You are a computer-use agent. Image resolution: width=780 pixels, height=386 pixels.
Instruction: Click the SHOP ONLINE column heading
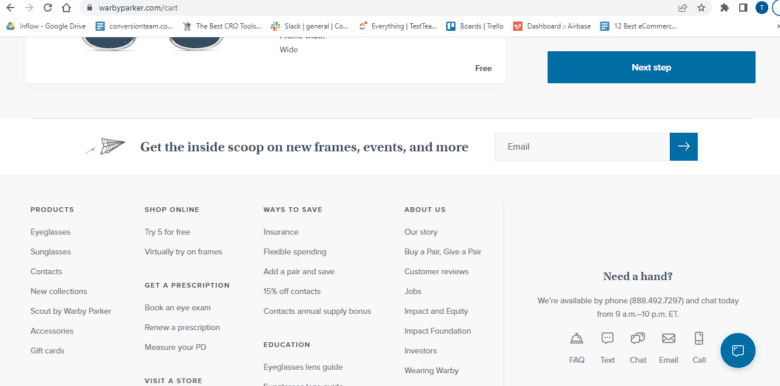[x=172, y=209]
